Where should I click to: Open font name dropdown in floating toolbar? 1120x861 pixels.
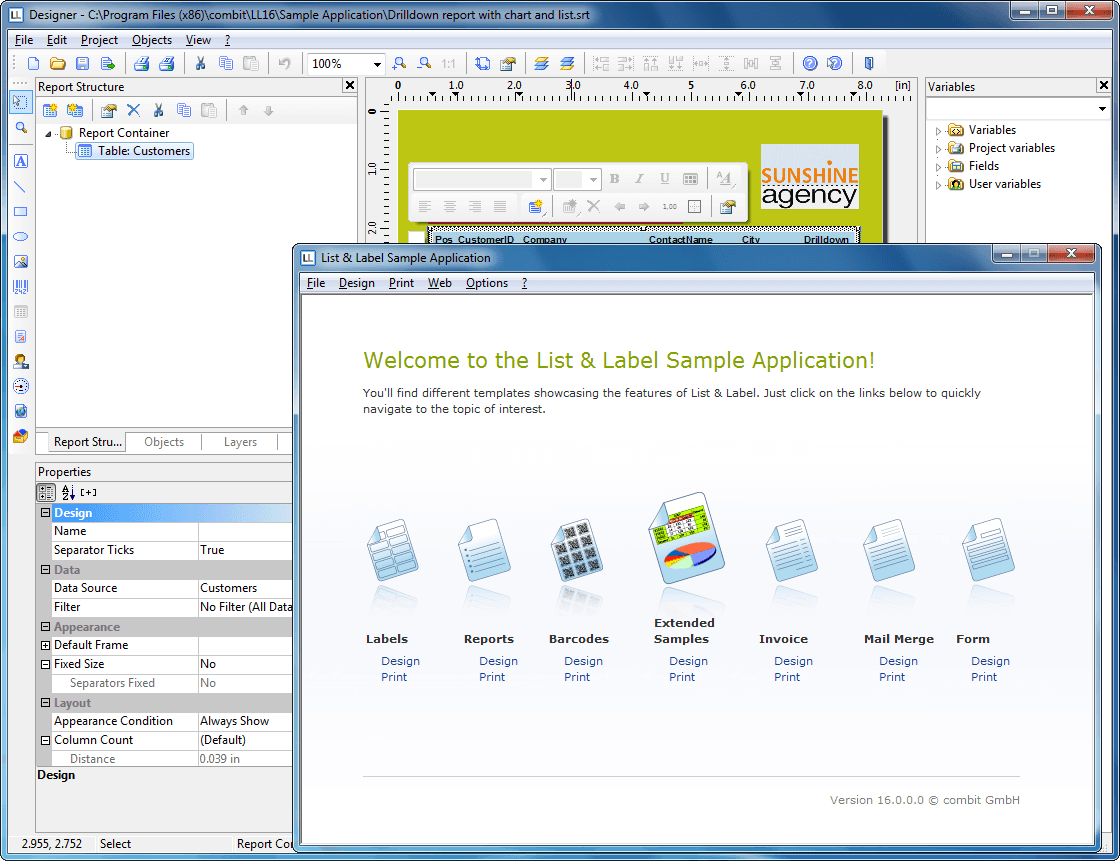(543, 179)
